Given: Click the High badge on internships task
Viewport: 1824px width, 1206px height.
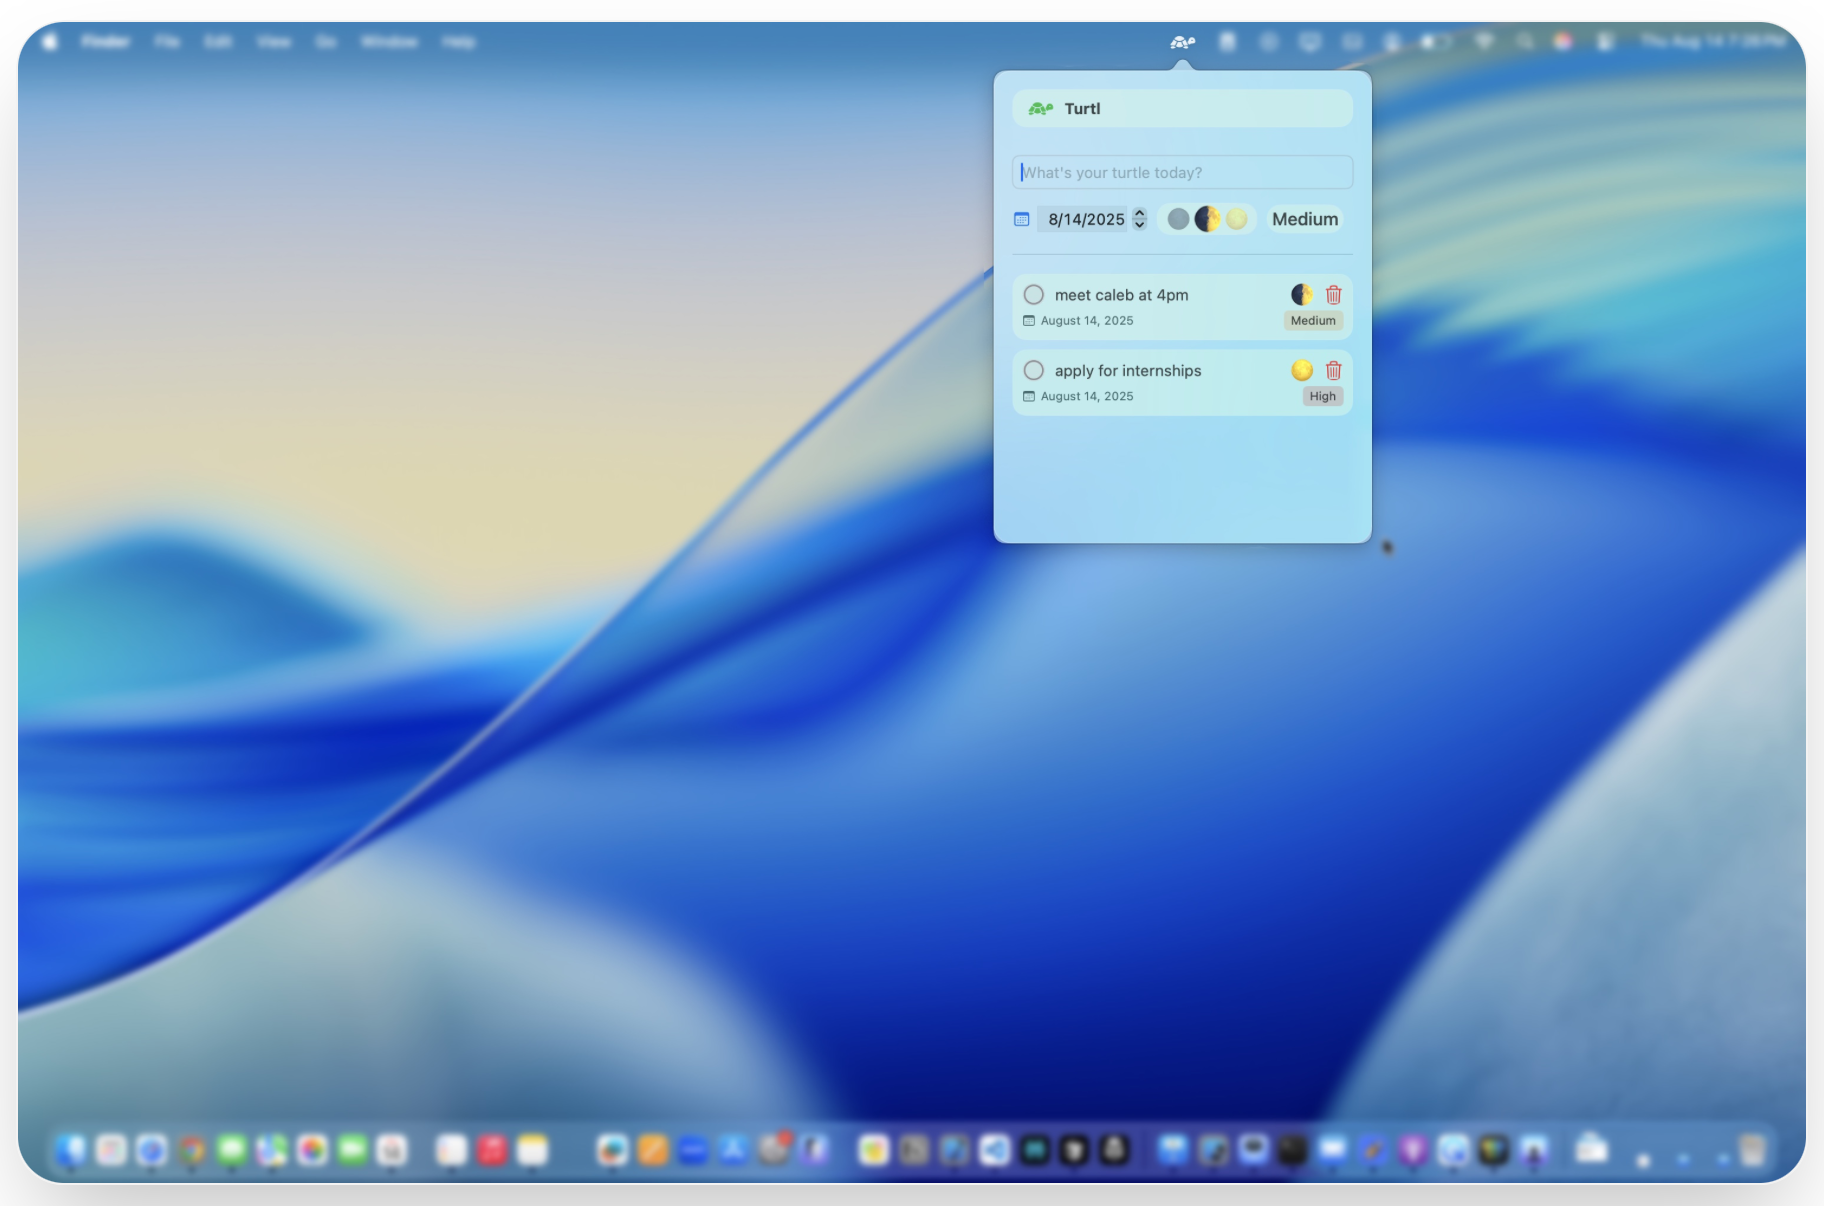Looking at the screenshot, I should (1322, 397).
